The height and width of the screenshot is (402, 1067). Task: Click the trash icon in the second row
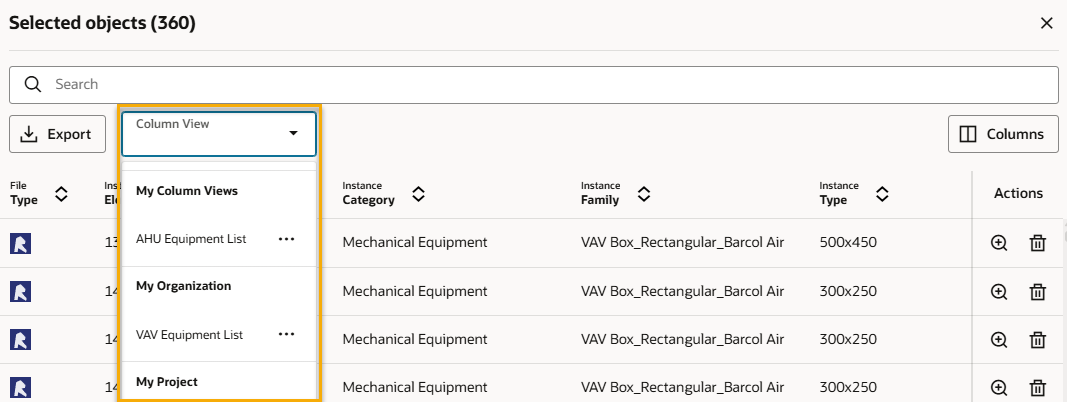coord(1038,291)
